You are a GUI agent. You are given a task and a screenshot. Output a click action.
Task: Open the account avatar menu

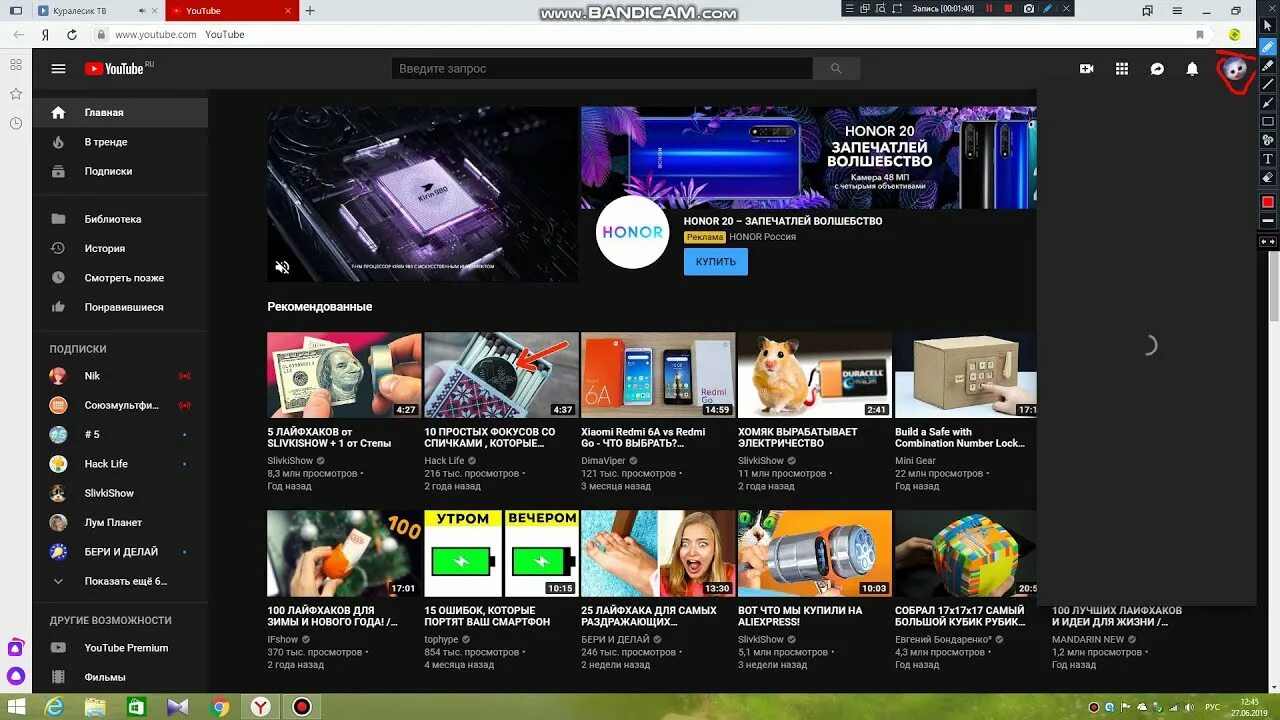coord(1236,69)
